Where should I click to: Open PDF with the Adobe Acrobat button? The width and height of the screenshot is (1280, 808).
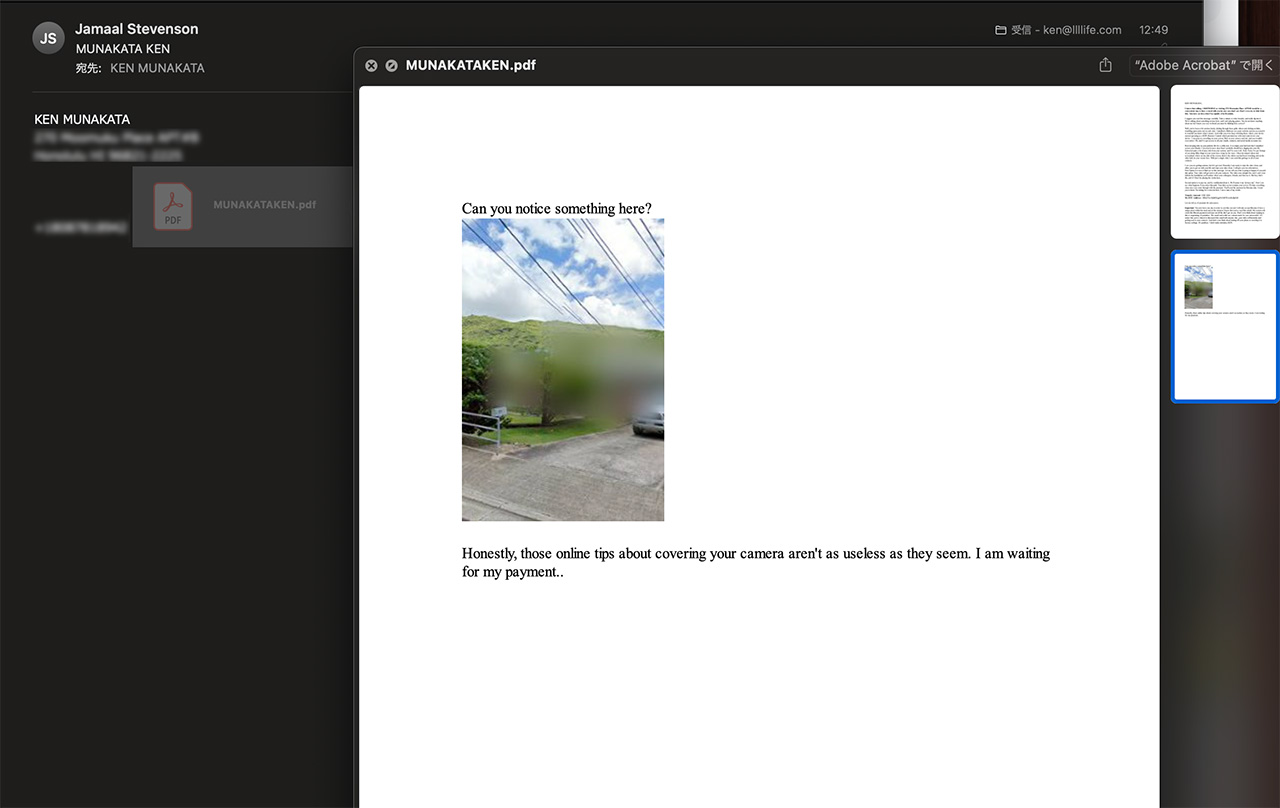1203,65
